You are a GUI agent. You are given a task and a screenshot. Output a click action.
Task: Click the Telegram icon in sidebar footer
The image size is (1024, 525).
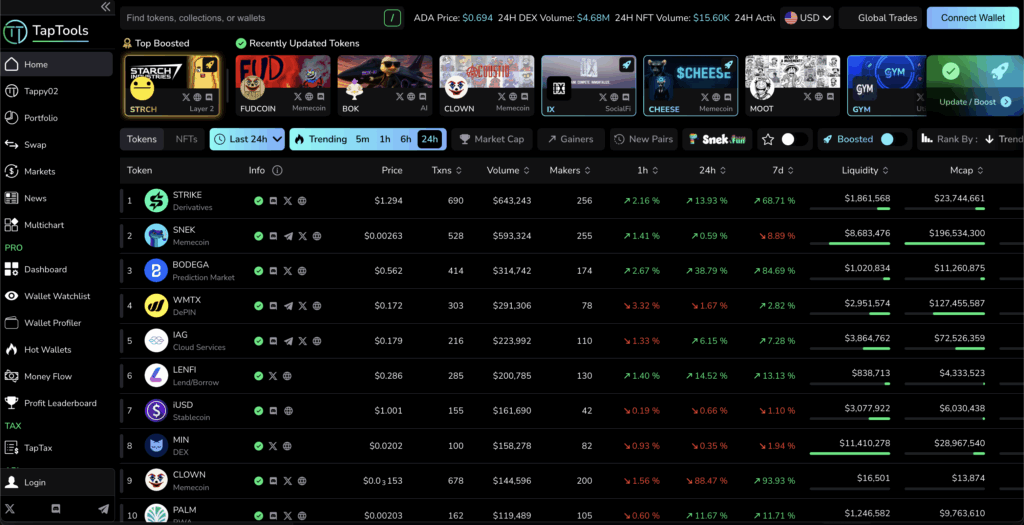coord(103,509)
